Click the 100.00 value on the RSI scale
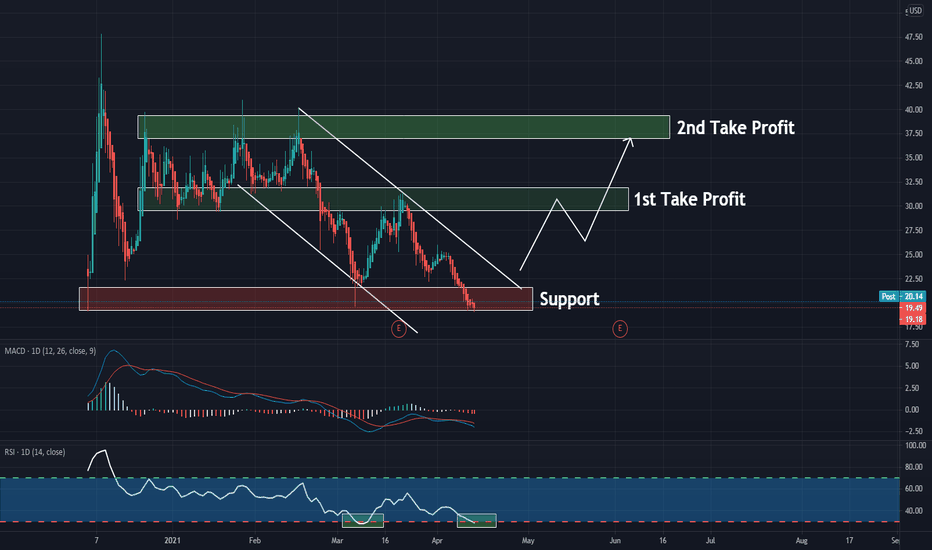 point(915,445)
